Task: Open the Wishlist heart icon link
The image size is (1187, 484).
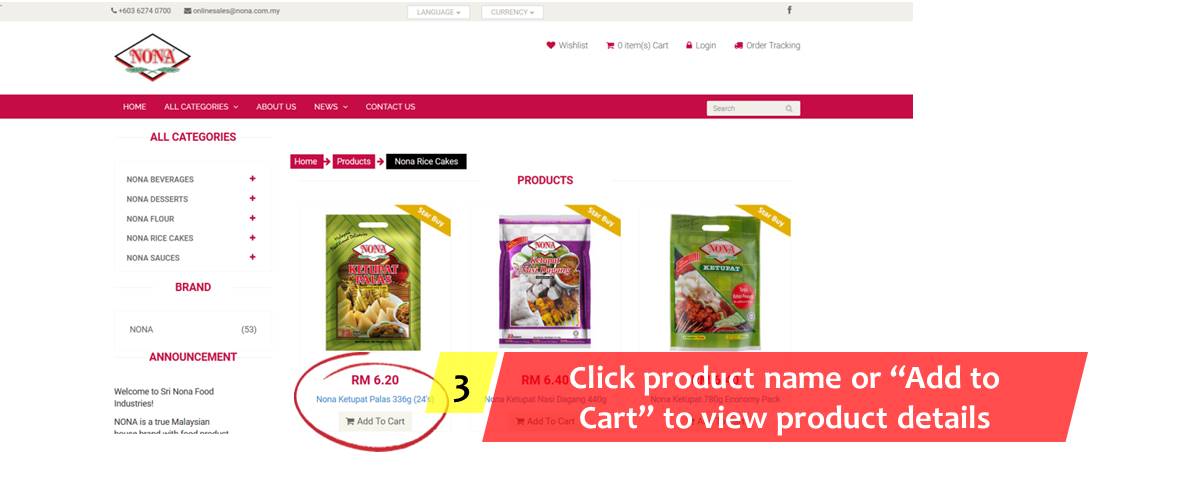Action: (x=551, y=45)
